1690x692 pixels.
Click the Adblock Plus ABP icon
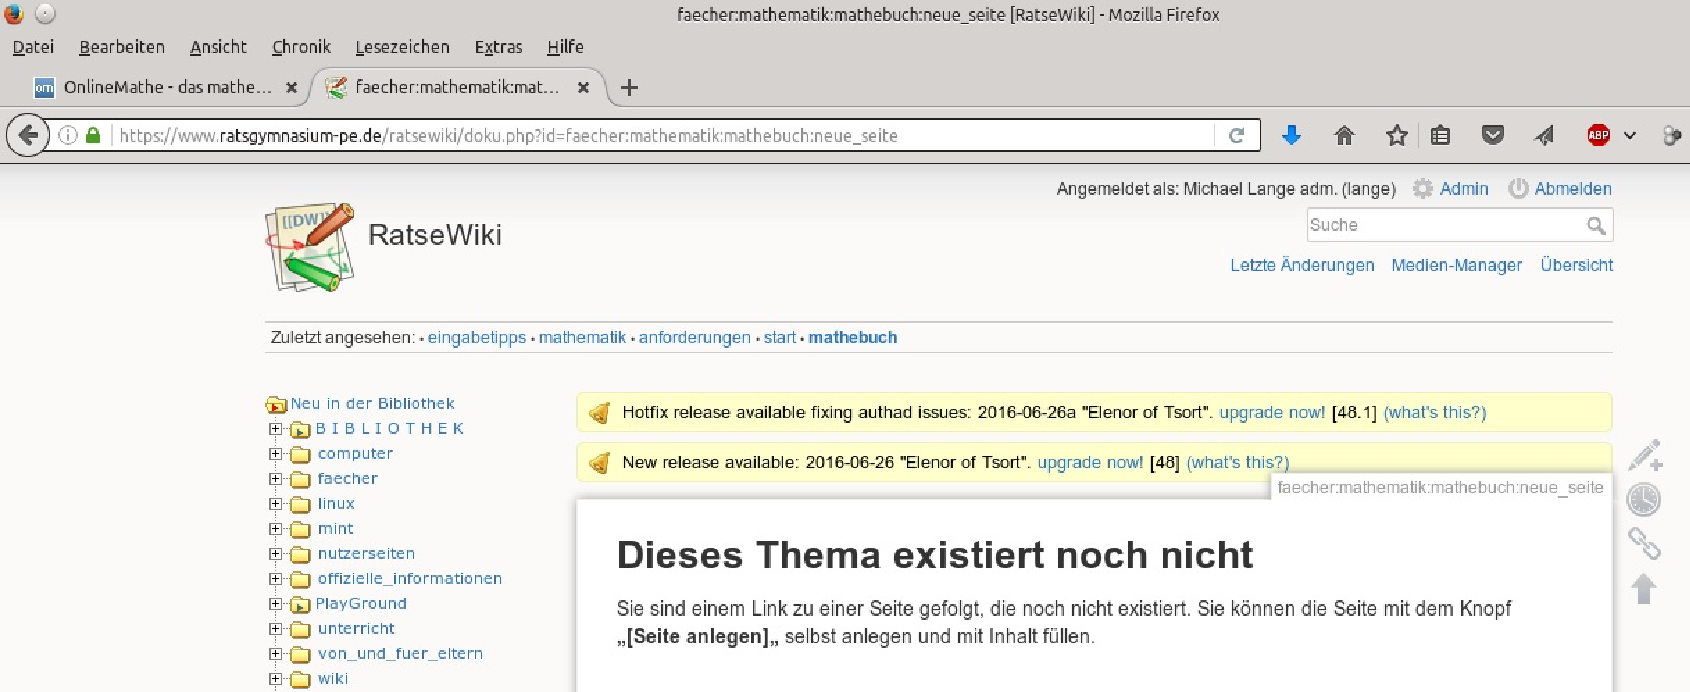pyautogui.click(x=1598, y=135)
